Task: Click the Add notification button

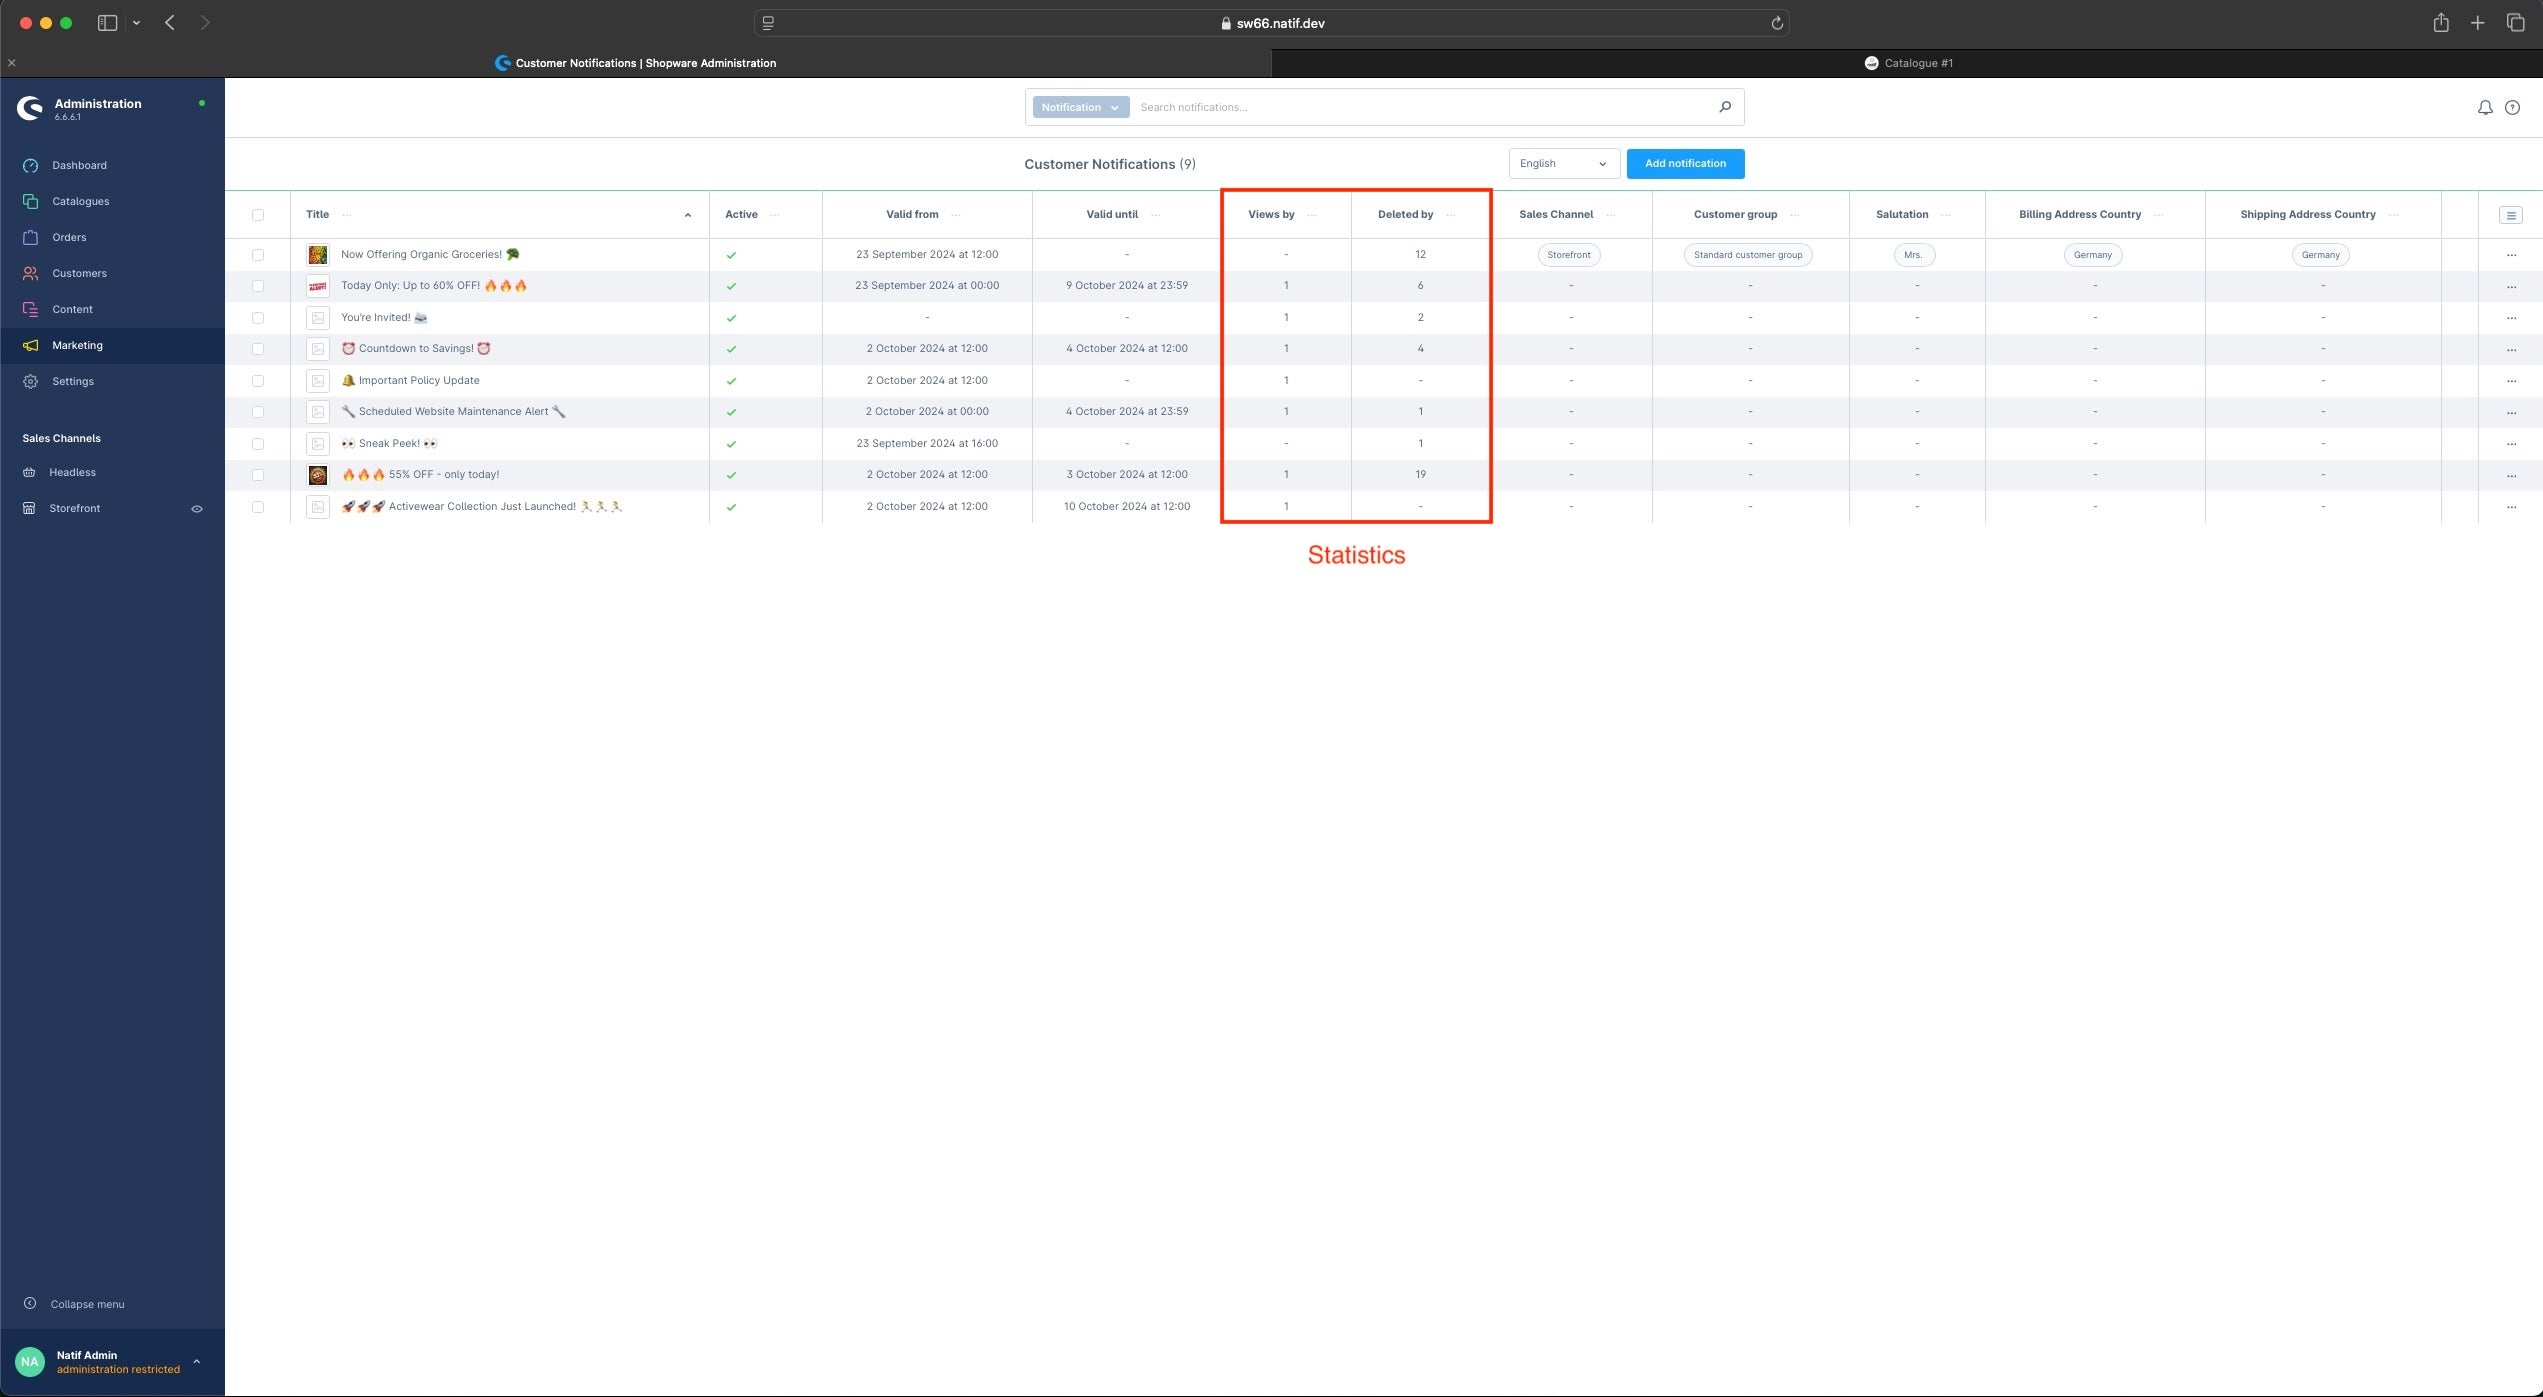Action: [x=1685, y=163]
